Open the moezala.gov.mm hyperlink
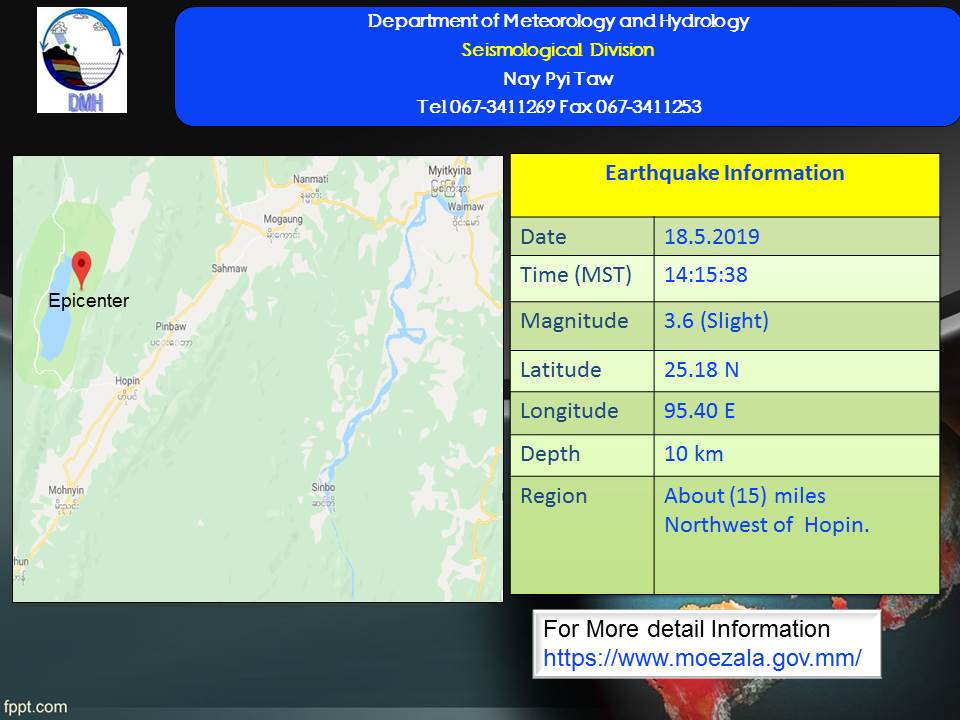Image resolution: width=960 pixels, height=720 pixels. pyautogui.click(x=702, y=658)
